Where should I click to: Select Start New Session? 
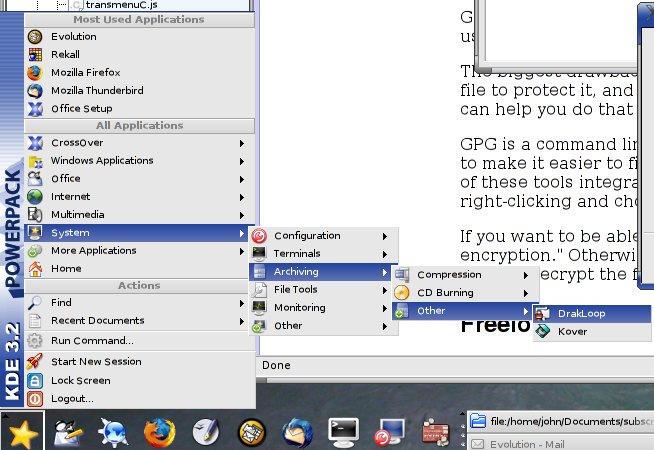[139, 362]
